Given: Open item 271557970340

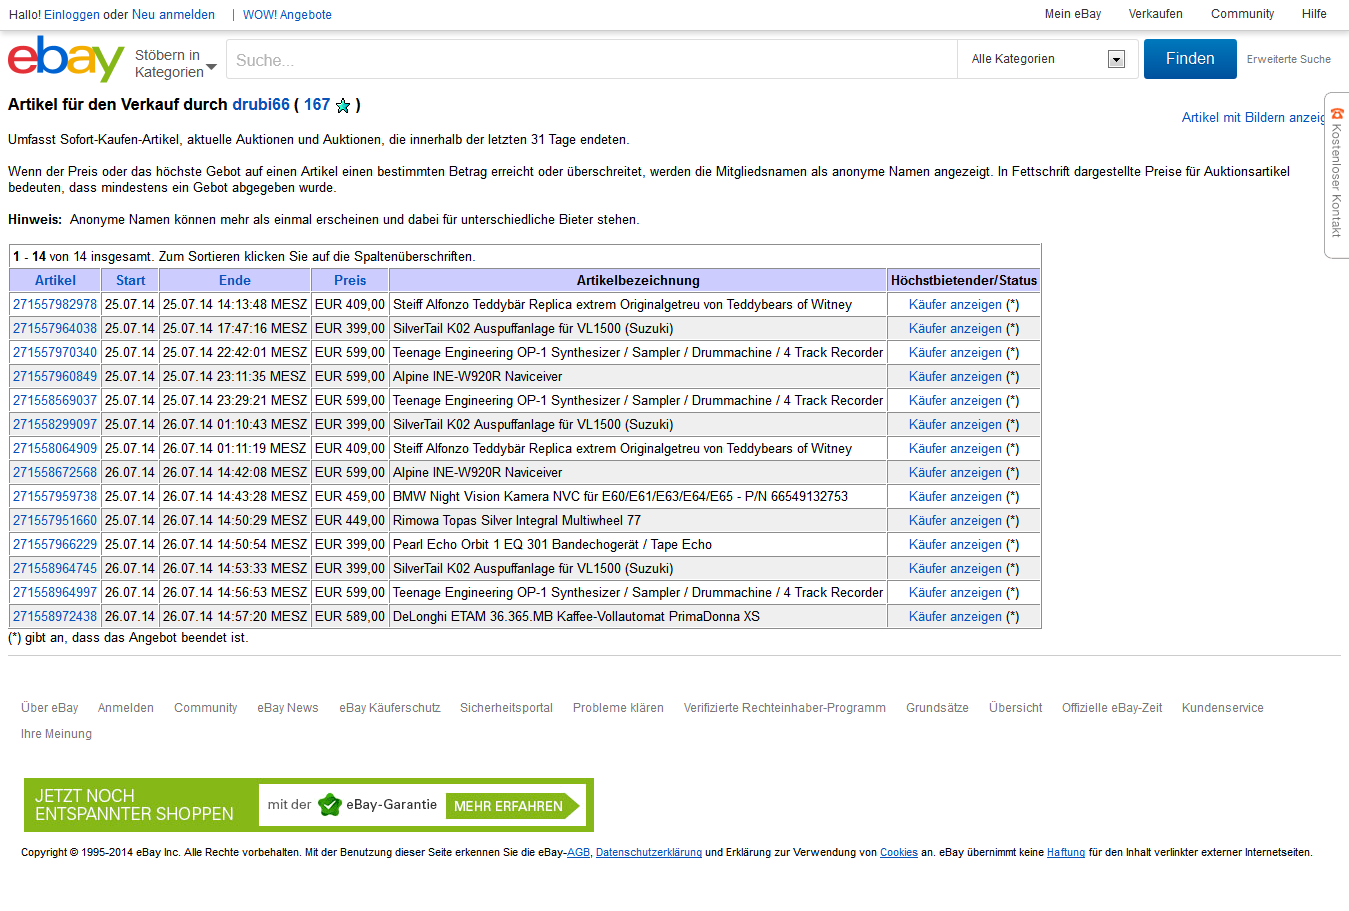Looking at the screenshot, I should [x=55, y=352].
